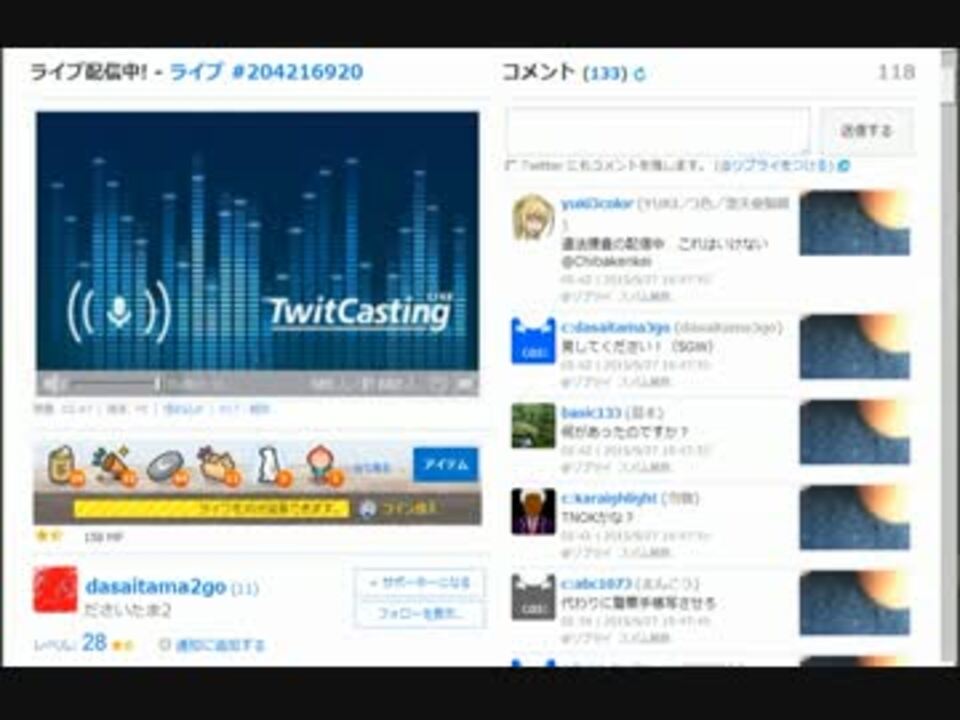
Task: Toggle the post comment to Twitter checkbox
Action: pyautogui.click(x=509, y=166)
